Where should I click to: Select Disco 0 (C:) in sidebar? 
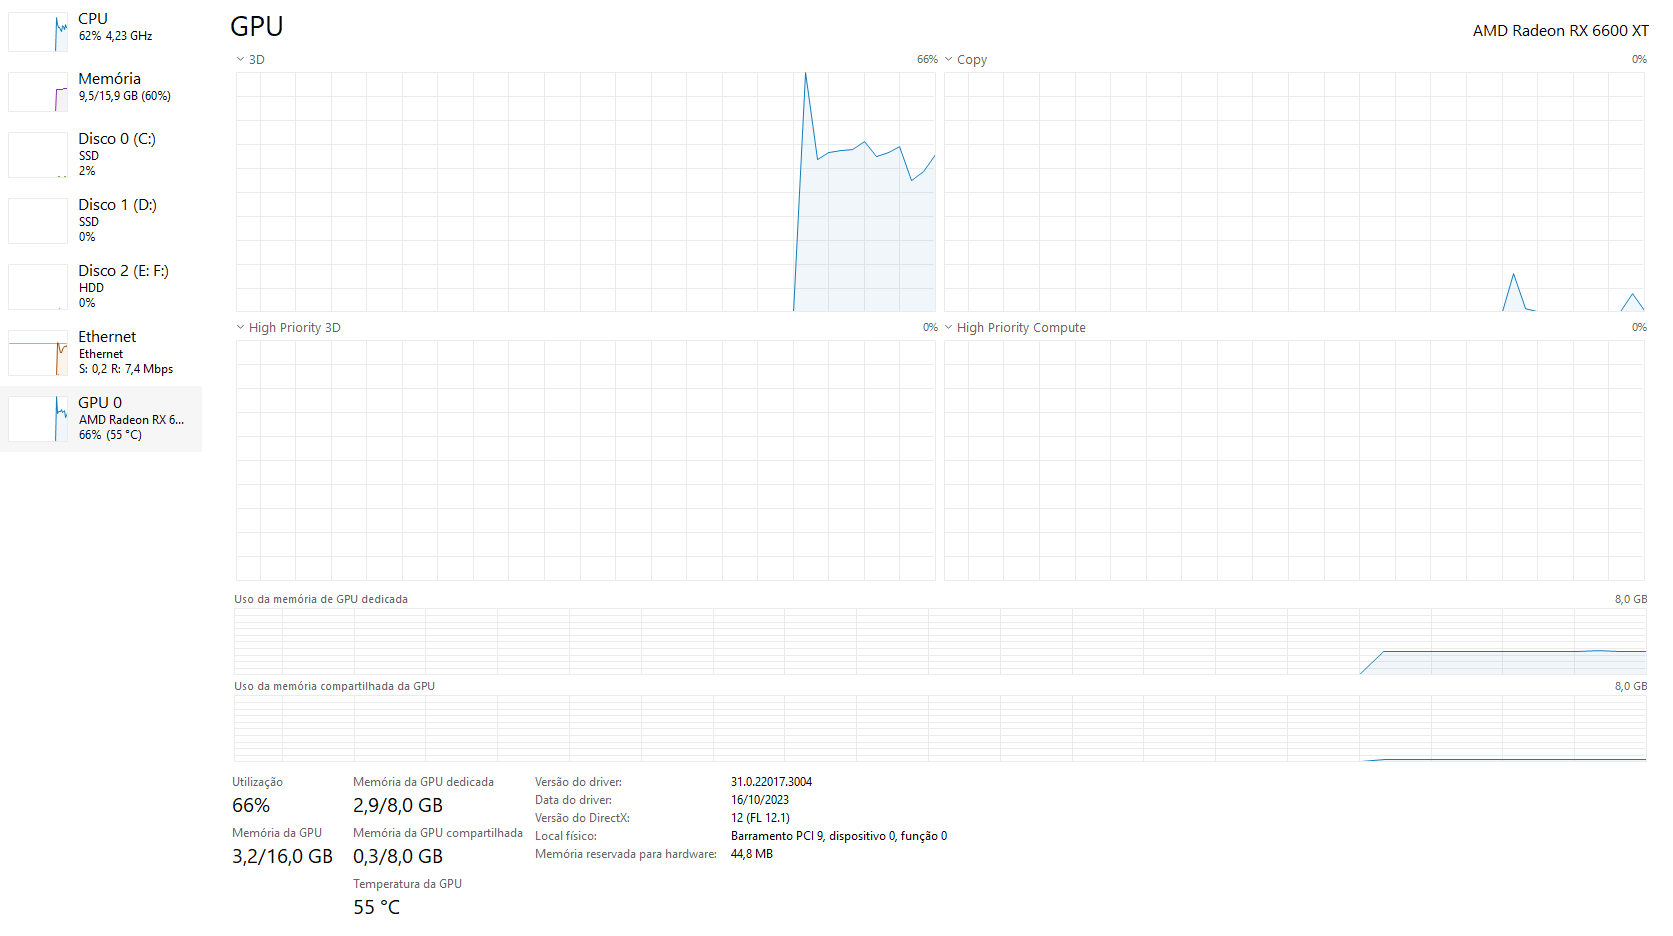[101, 155]
